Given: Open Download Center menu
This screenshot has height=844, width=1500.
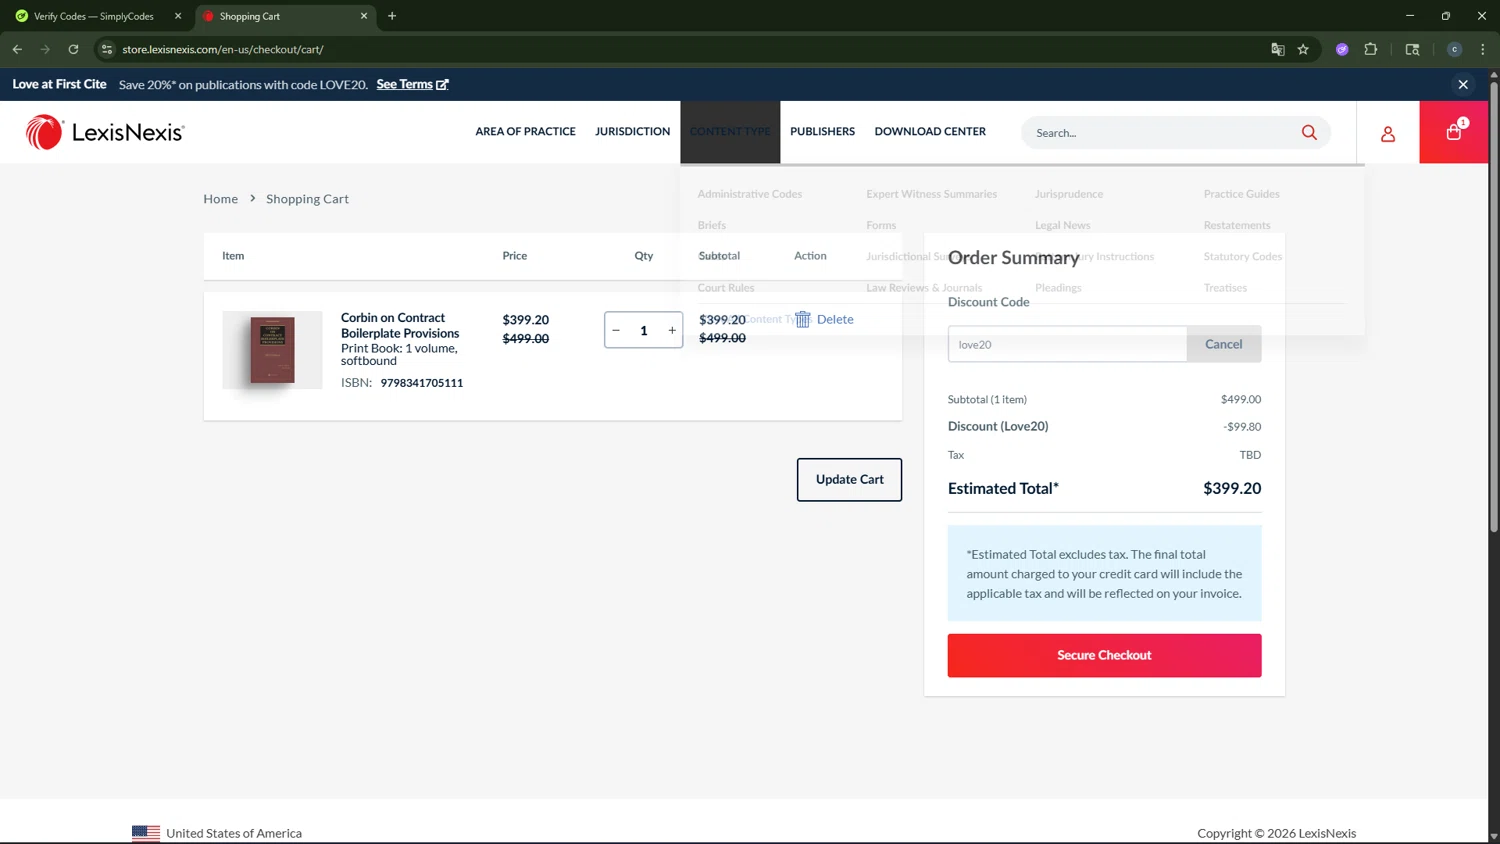Looking at the screenshot, I should (930, 131).
